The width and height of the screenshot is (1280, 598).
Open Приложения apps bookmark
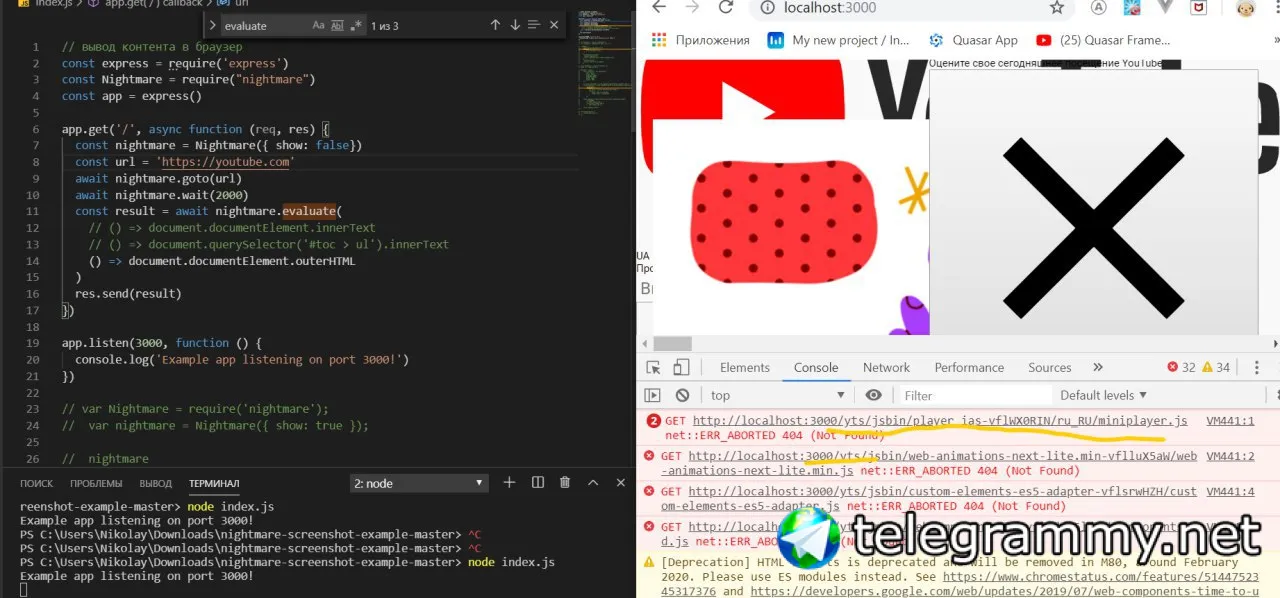701,40
